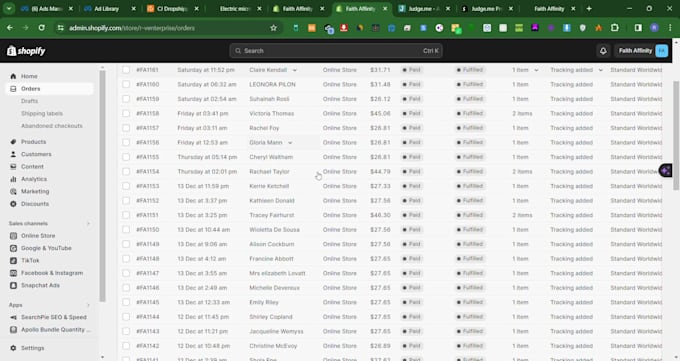The width and height of the screenshot is (680, 361).
Task: Click the browser address bar URL
Action: point(132,28)
